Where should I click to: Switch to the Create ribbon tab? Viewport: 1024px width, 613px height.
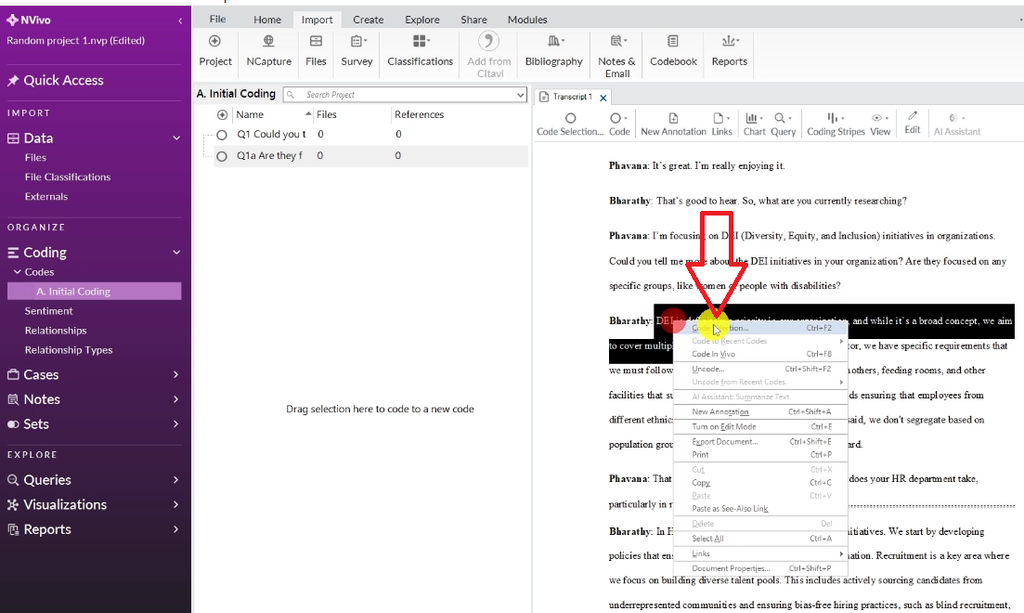pos(368,20)
